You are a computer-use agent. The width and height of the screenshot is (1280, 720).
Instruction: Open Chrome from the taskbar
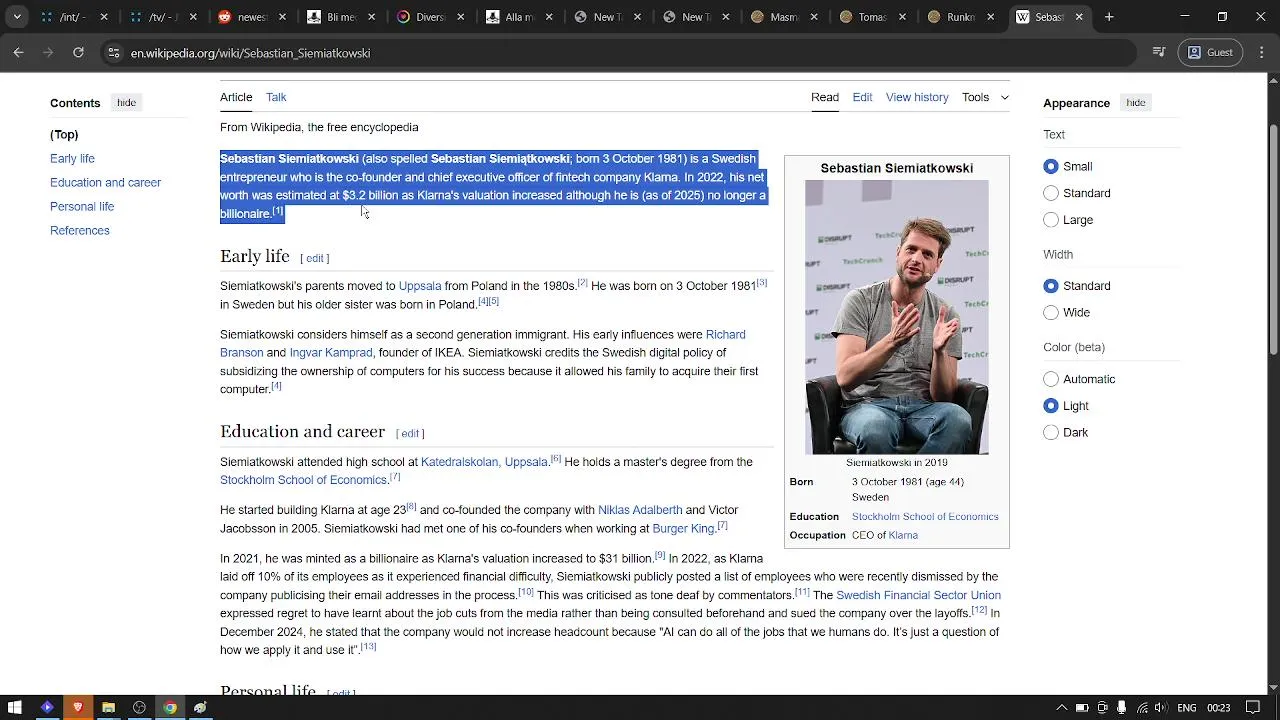click(170, 708)
